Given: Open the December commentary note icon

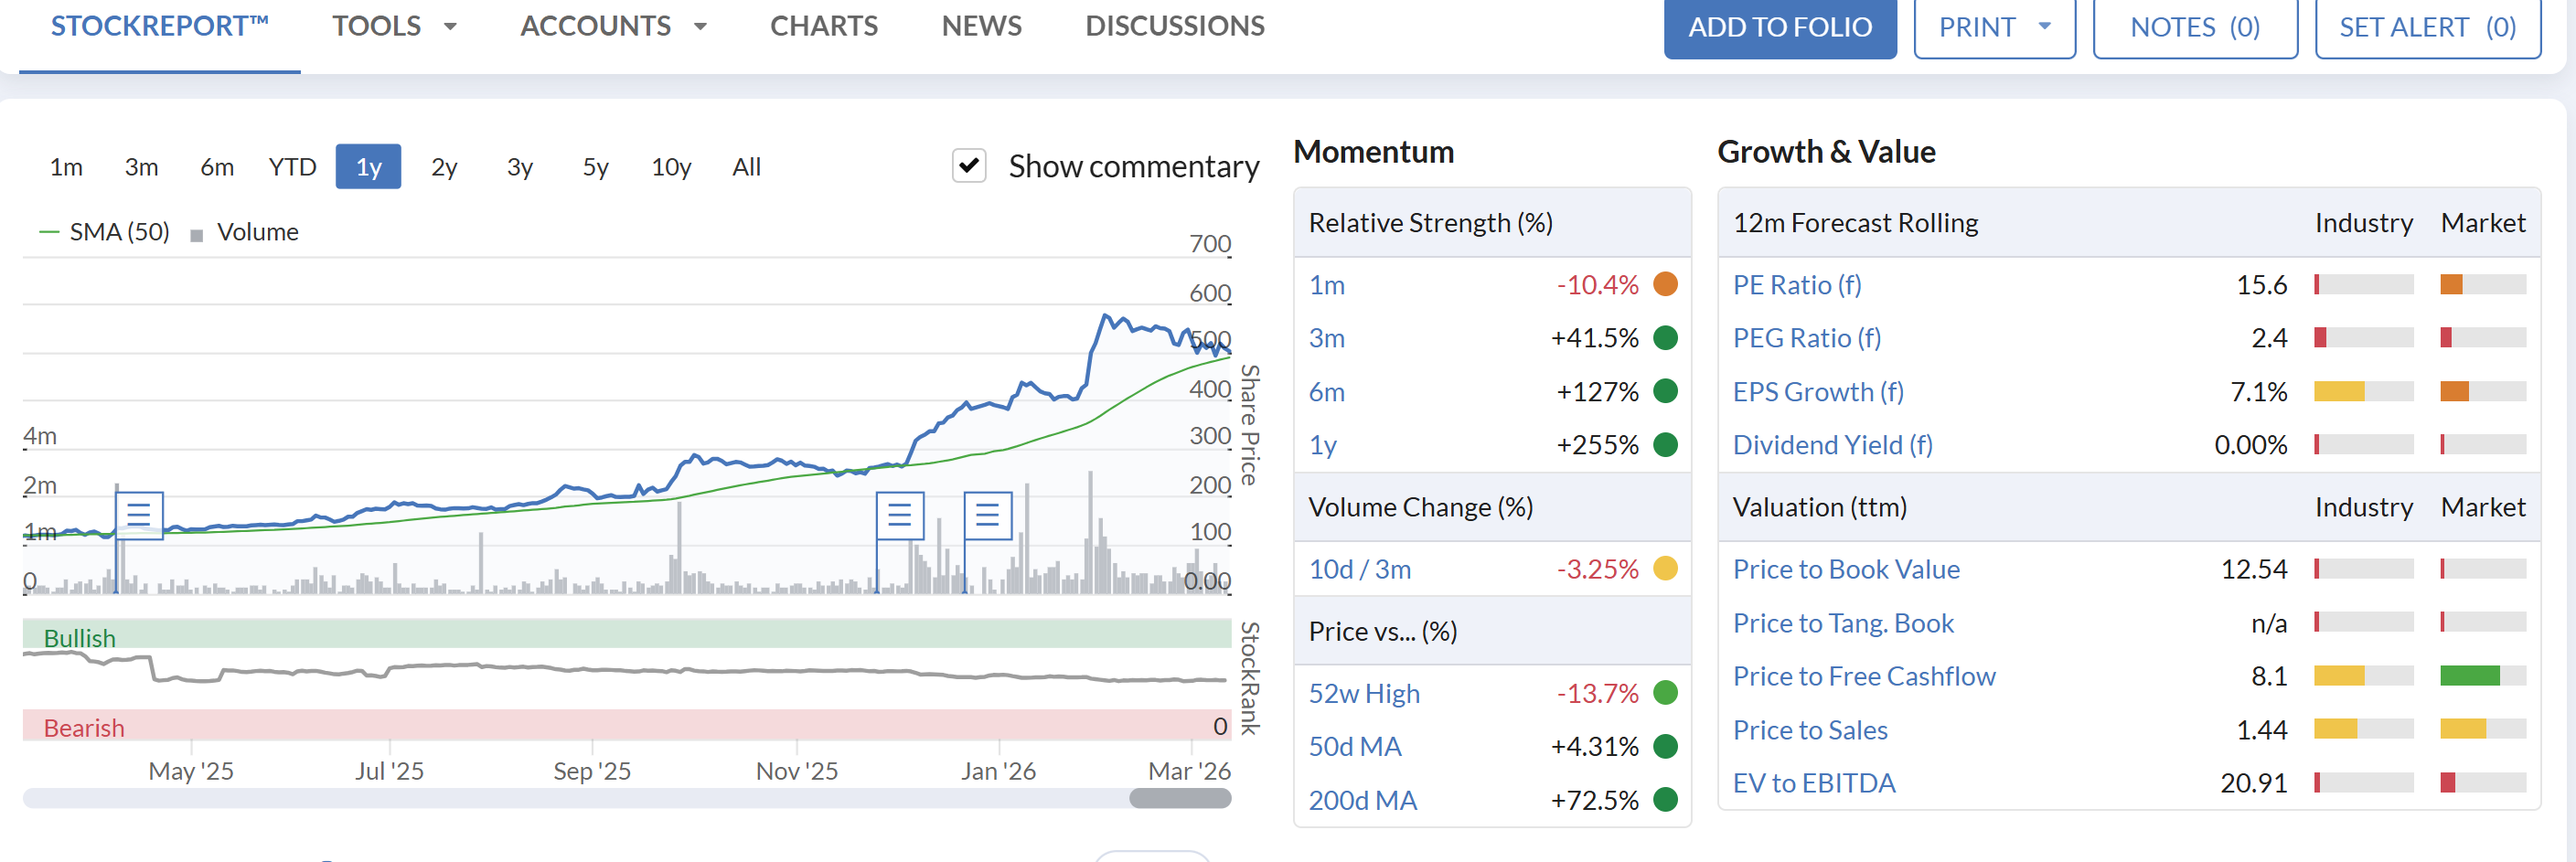Looking at the screenshot, I should coord(900,515).
